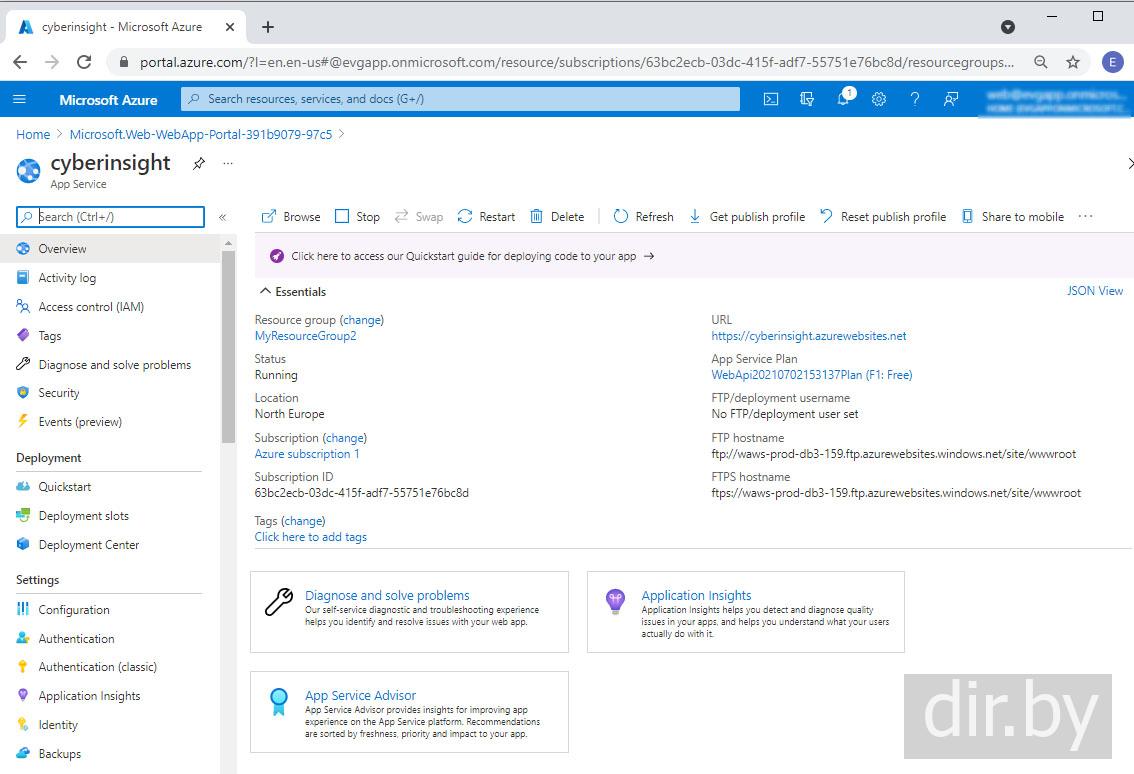The width and height of the screenshot is (1134, 774).
Task: Open the feedback icon in header
Action: point(951,99)
